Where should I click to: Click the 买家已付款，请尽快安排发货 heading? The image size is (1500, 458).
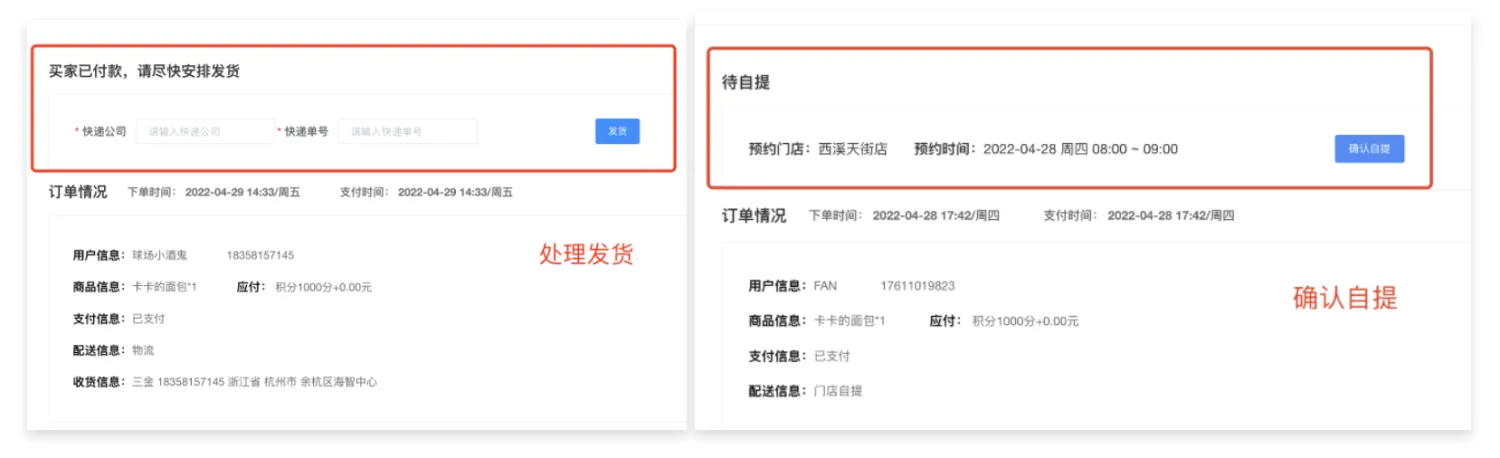144,71
